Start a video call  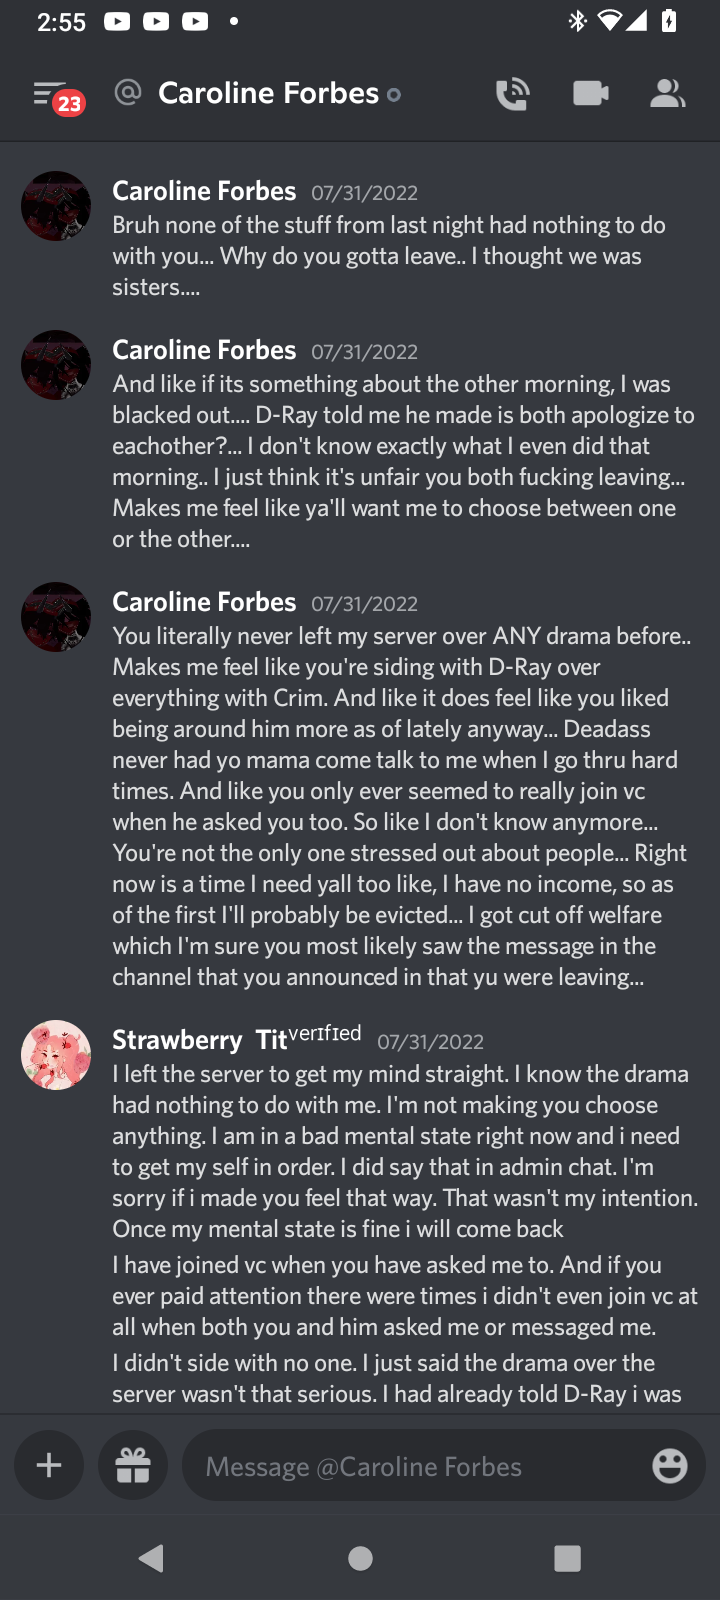click(x=590, y=94)
